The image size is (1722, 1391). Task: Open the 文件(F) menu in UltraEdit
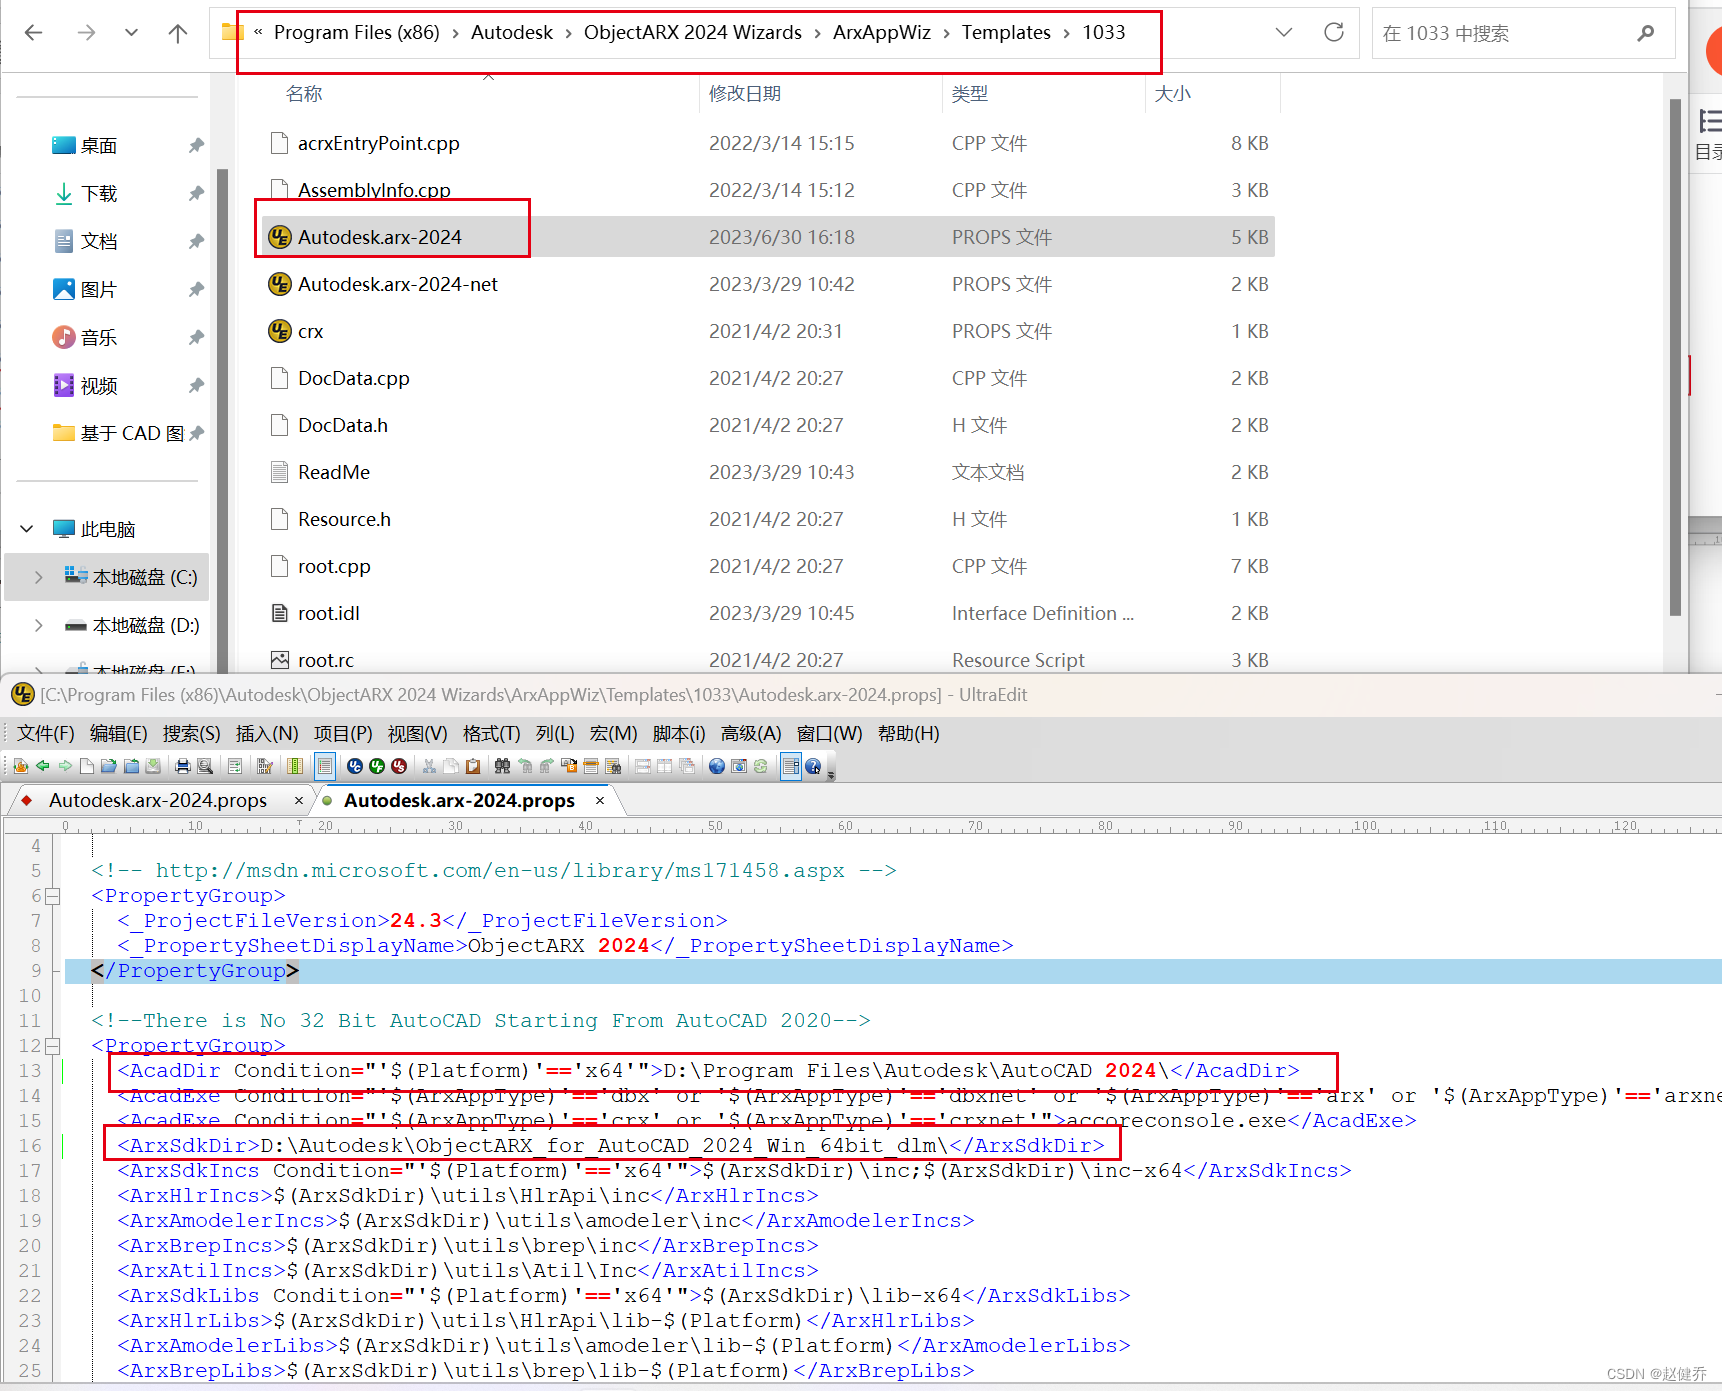[x=45, y=733]
